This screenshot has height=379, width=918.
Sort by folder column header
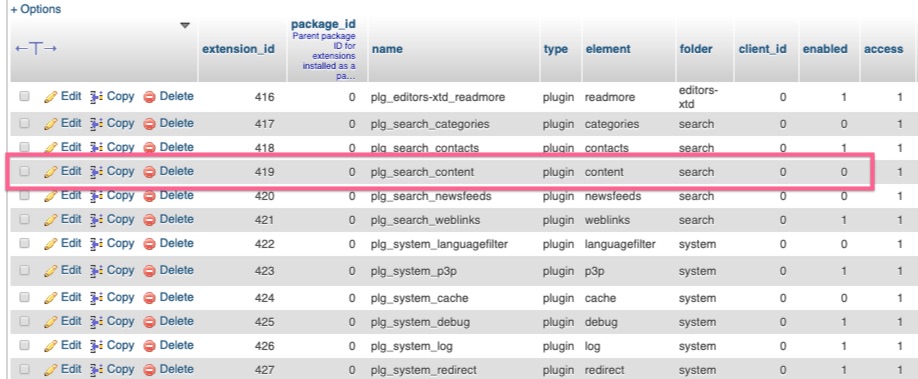click(x=696, y=49)
